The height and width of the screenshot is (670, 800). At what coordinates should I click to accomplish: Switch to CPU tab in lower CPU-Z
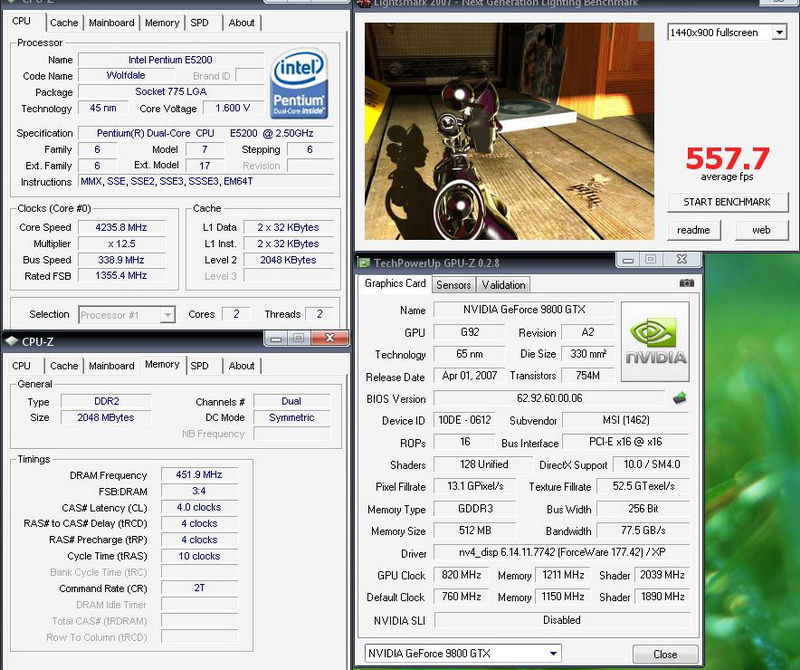coord(21,366)
